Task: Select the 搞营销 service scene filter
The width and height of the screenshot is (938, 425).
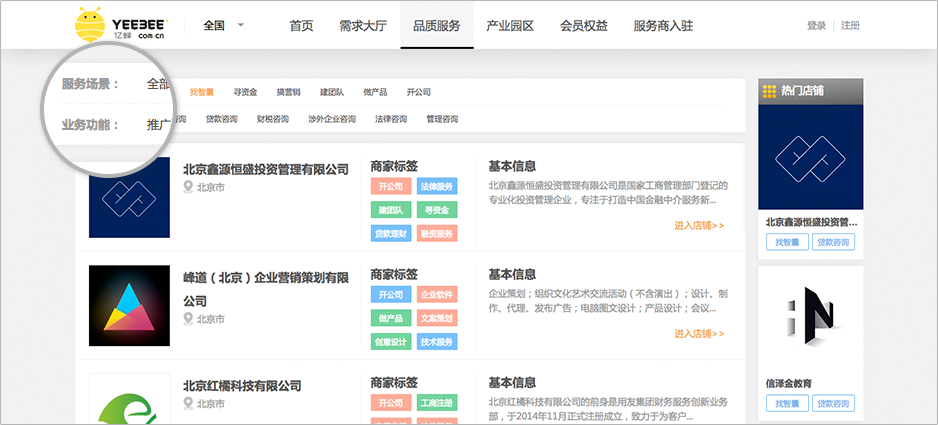Action: point(288,92)
